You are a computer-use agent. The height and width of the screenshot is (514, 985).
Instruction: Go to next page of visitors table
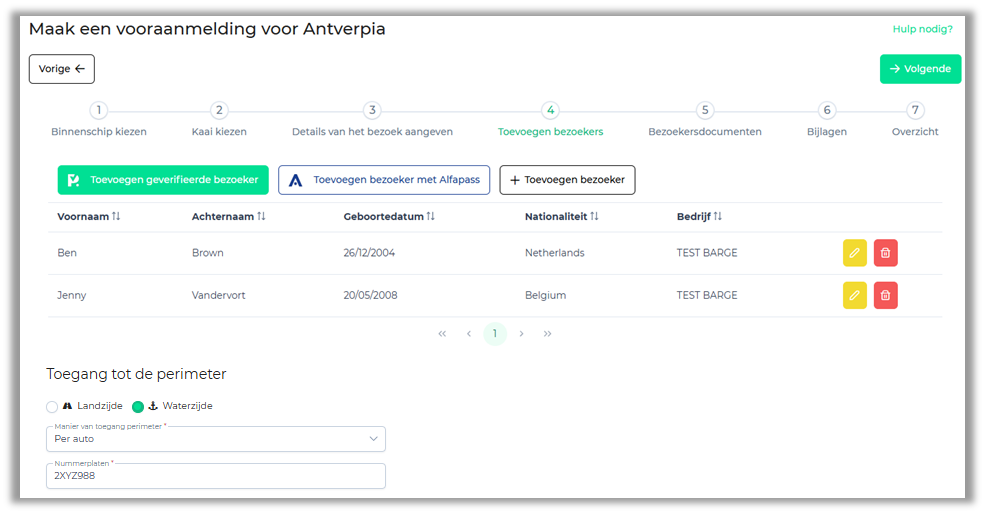[x=522, y=334]
